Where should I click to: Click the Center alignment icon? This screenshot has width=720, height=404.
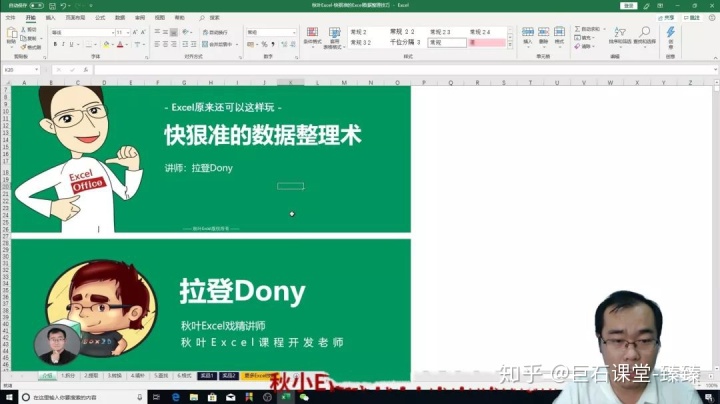click(165, 45)
